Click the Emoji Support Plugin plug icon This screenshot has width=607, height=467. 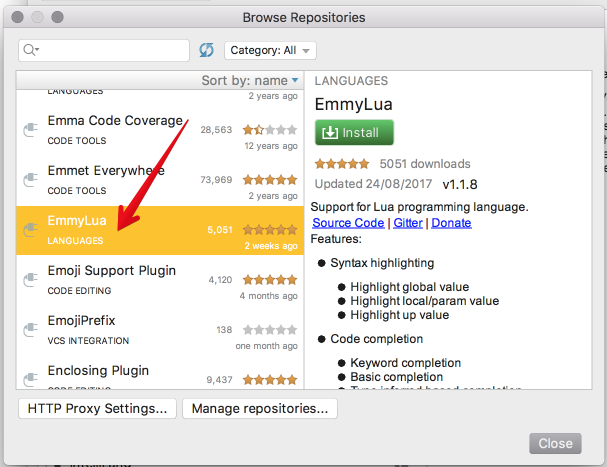(x=31, y=279)
